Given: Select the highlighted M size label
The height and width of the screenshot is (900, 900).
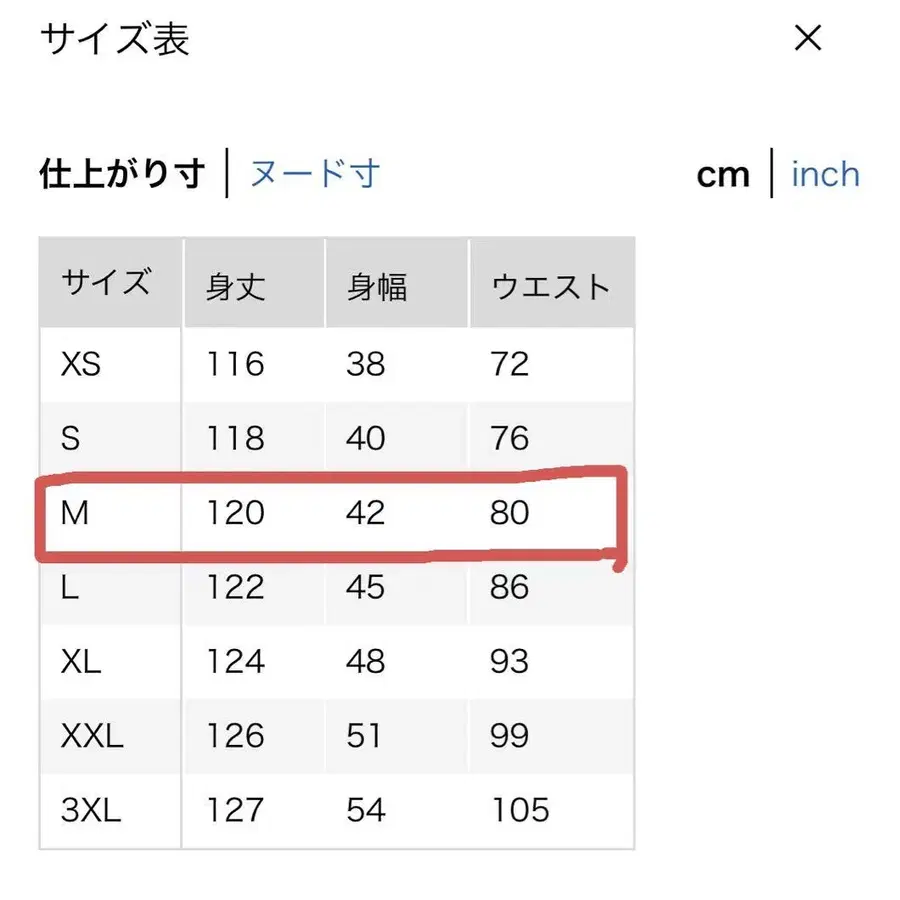Looking at the screenshot, I should pyautogui.click(x=74, y=513).
